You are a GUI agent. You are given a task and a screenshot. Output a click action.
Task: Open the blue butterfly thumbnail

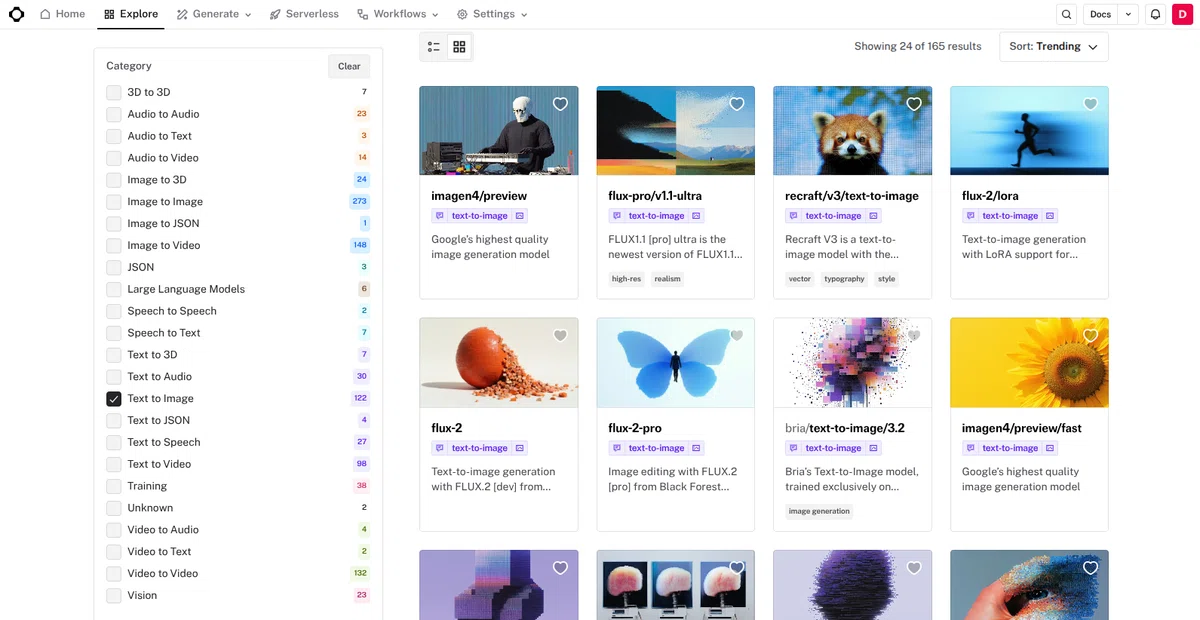[676, 363]
